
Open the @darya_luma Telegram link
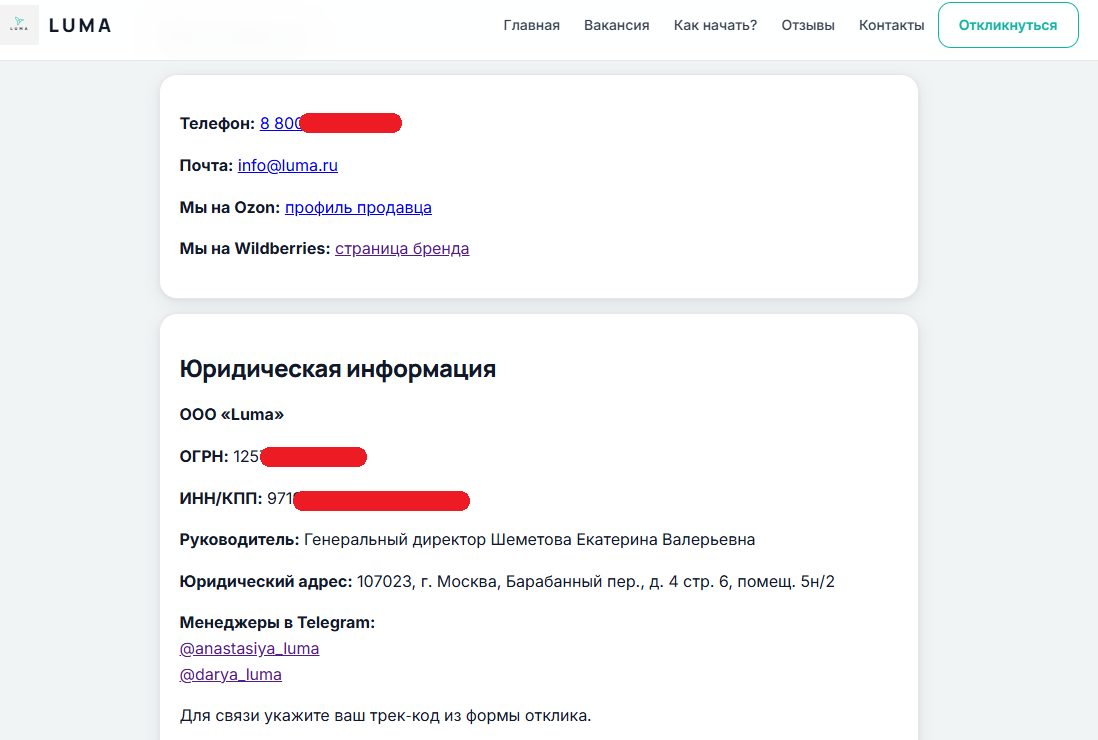tap(230, 674)
